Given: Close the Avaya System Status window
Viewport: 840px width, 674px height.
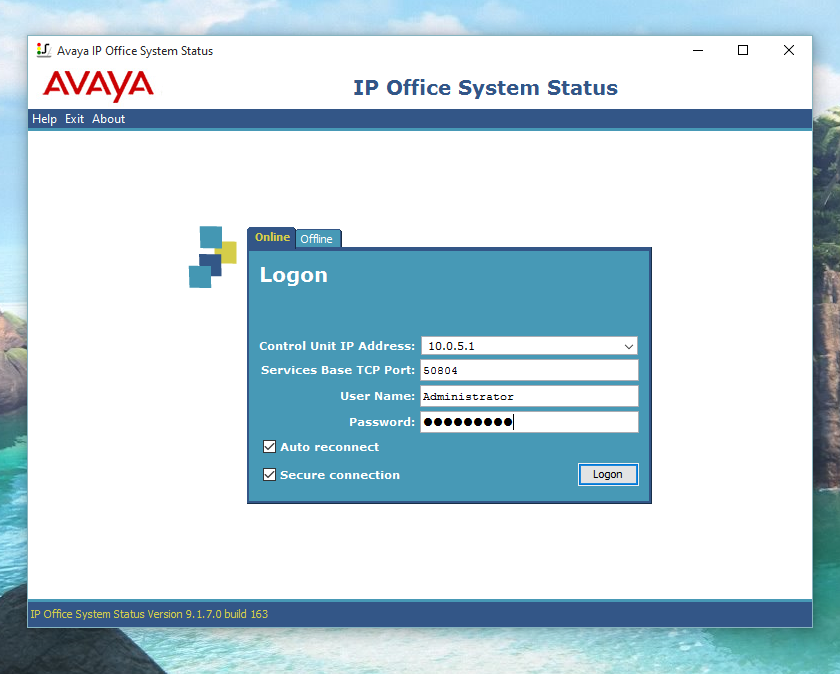Looking at the screenshot, I should pos(789,50).
